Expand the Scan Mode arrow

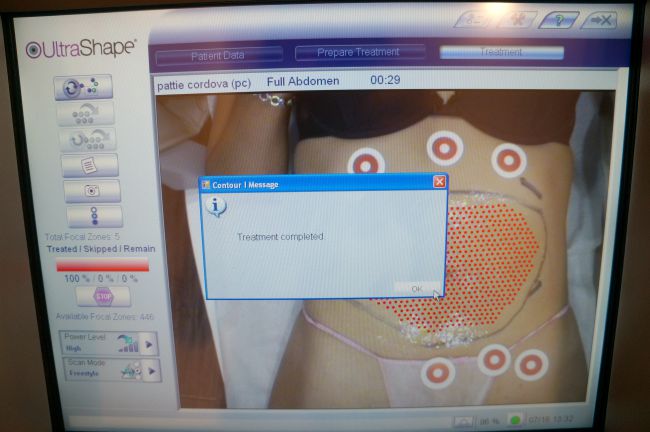click(152, 371)
